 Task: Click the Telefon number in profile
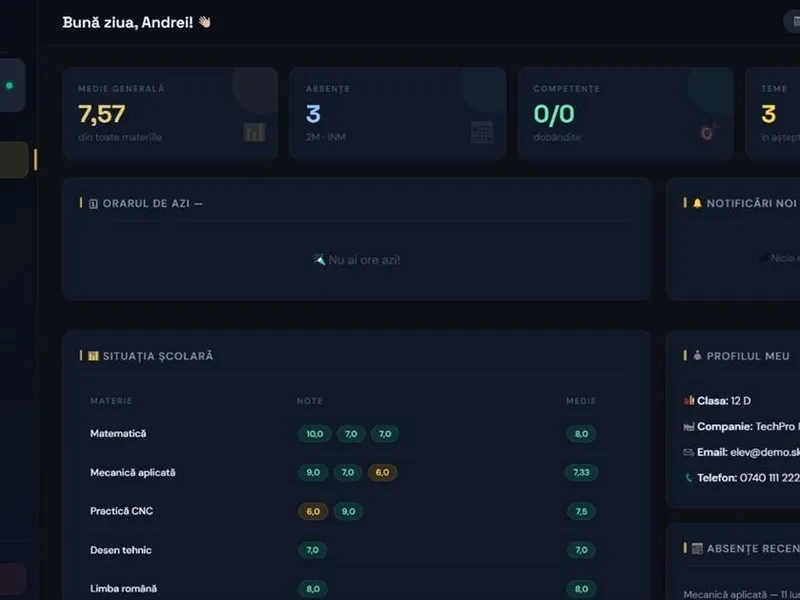[770, 478]
